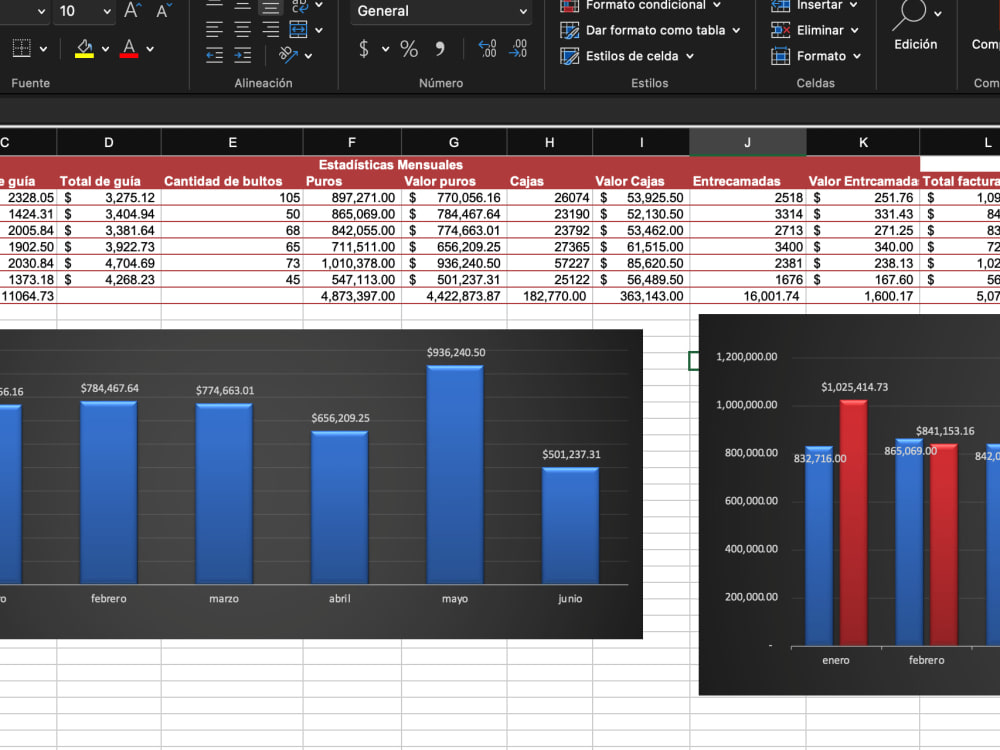This screenshot has width=1000, height=750.
Task: Click Insertar cells icon
Action: tap(781, 6)
